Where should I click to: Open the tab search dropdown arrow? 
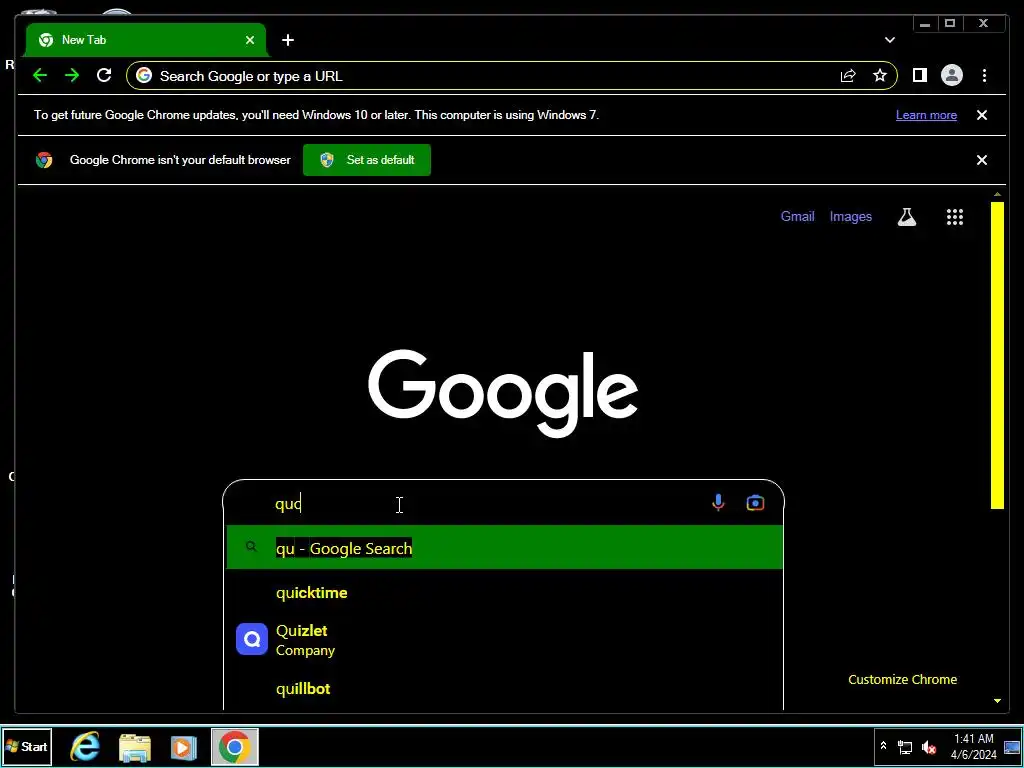coord(889,40)
